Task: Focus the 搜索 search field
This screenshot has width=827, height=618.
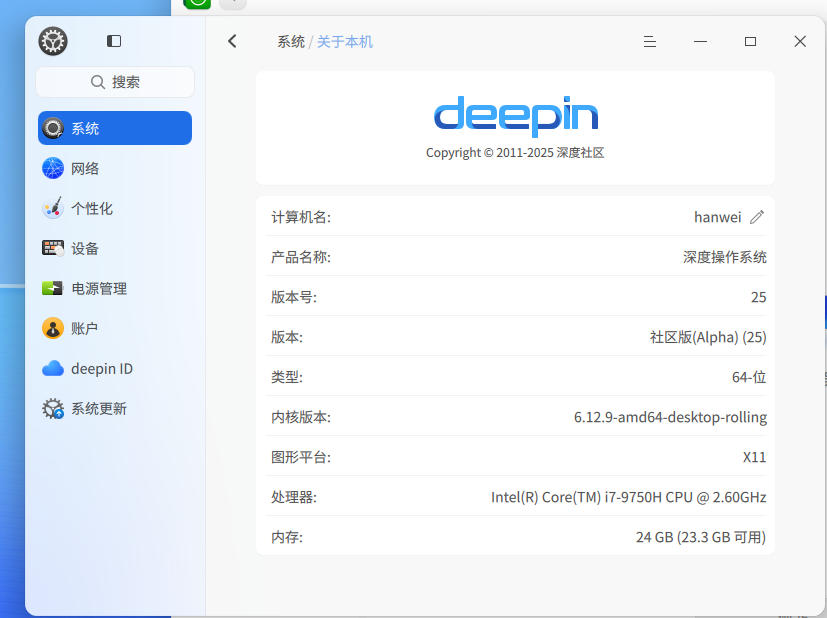Action: point(115,82)
